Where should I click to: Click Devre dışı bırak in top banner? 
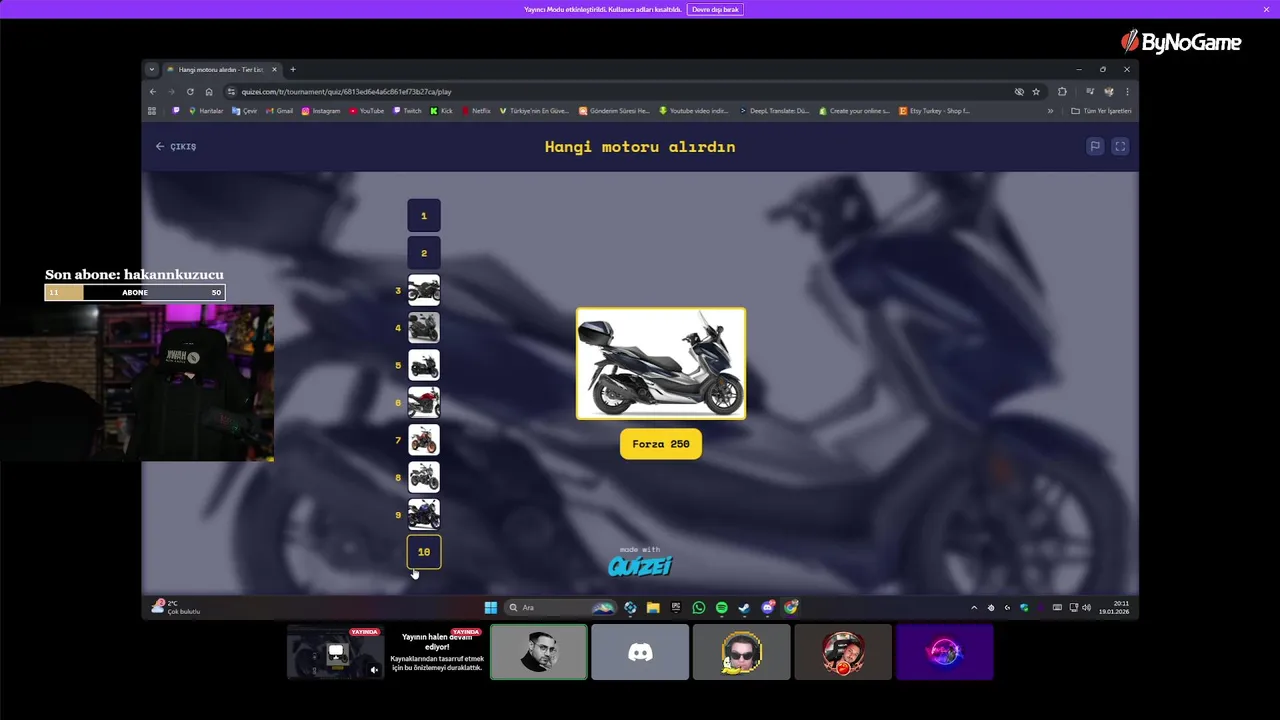[x=715, y=9]
